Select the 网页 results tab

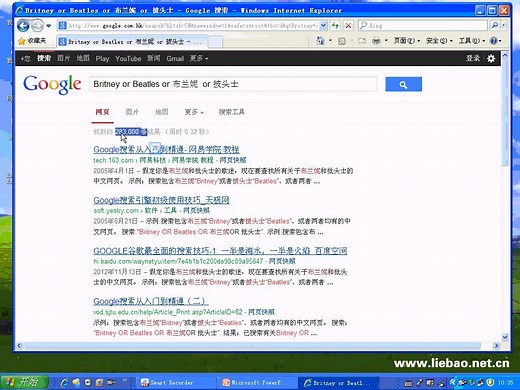coord(102,112)
